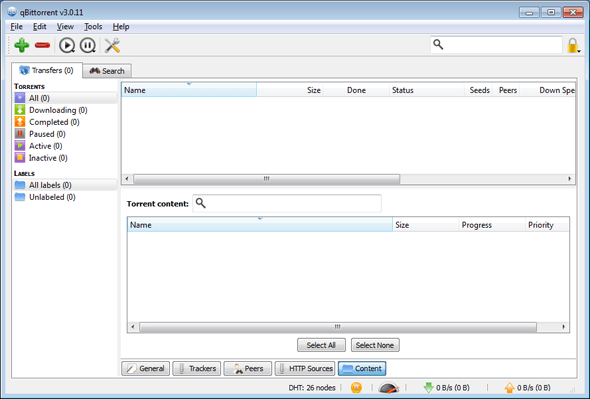The image size is (590, 399).
Task: Sort transfer list by Done column
Action: (356, 90)
